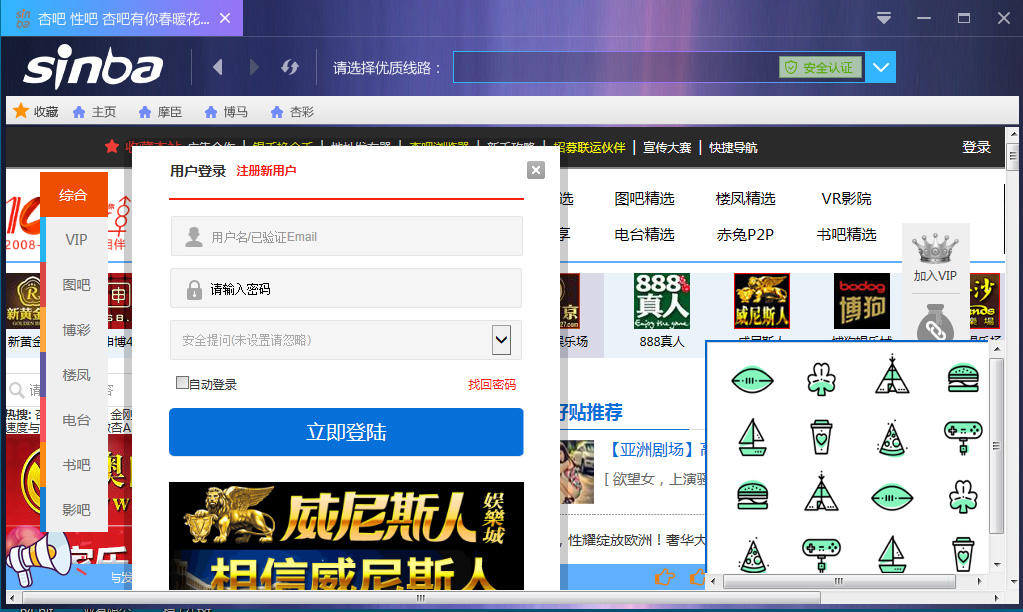
Task: Open the 主页 home bookmark
Action: (94, 112)
